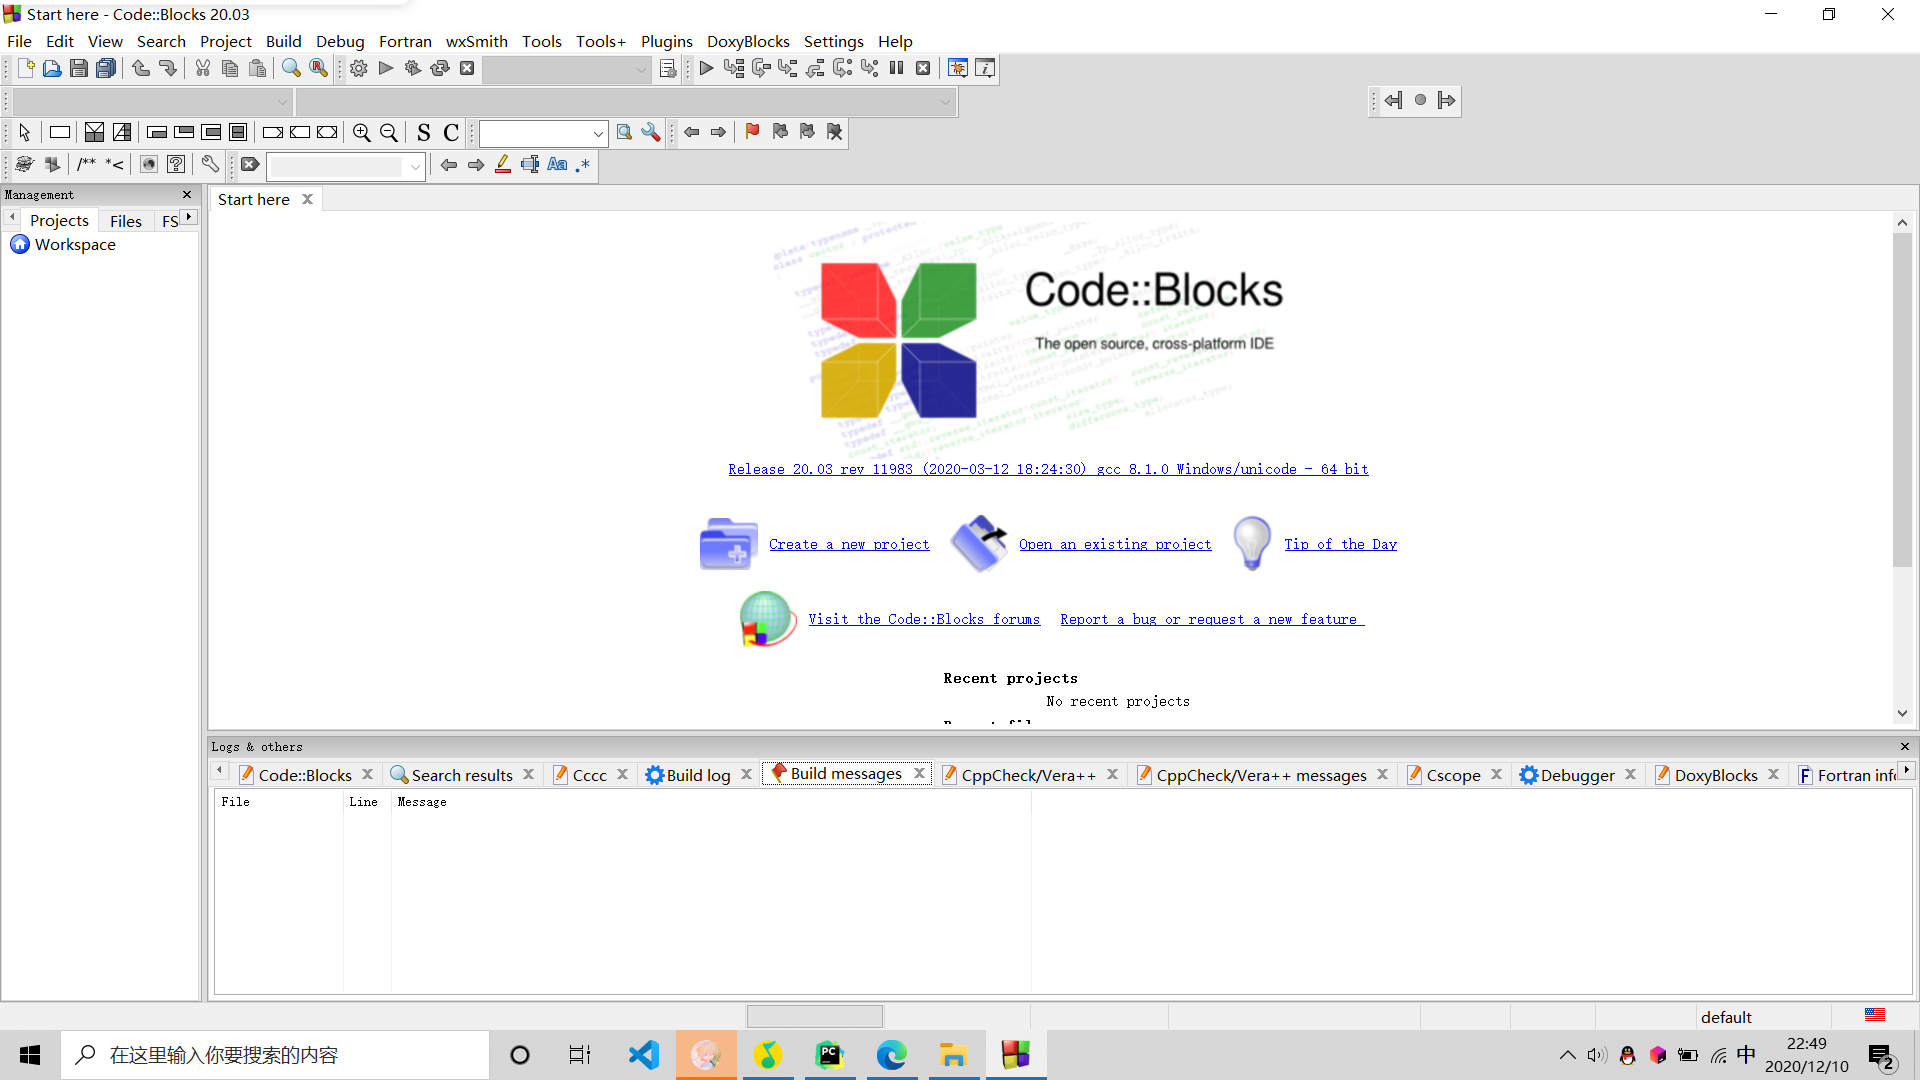Click the Run to cursor debug icon
Image resolution: width=1920 pixels, height=1080 pixels.
tap(734, 69)
